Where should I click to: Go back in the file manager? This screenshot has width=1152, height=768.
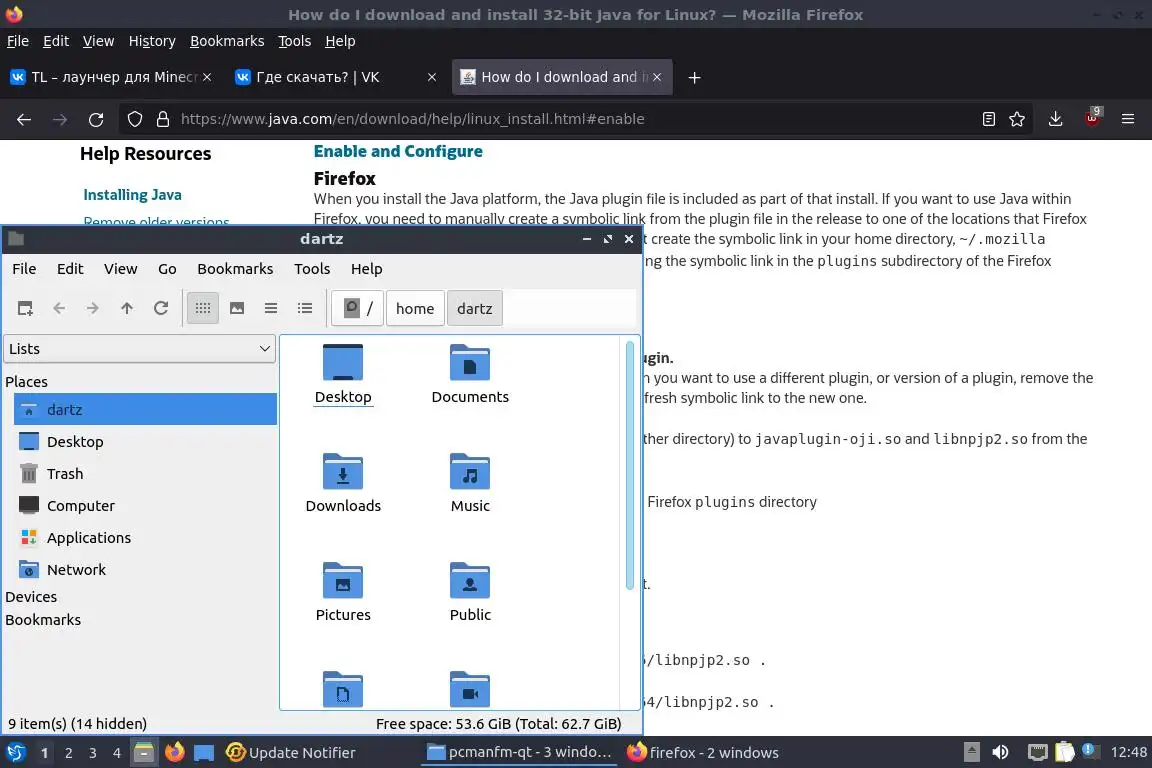[x=59, y=309]
